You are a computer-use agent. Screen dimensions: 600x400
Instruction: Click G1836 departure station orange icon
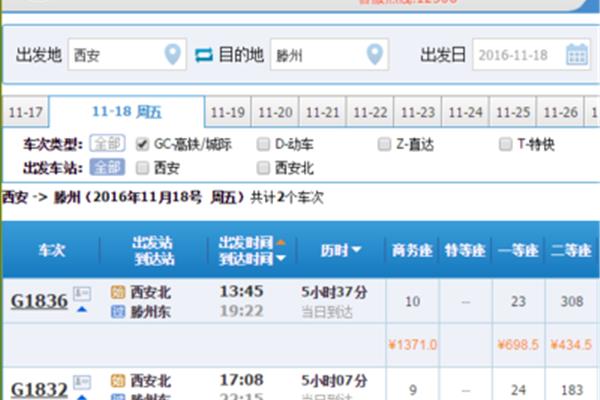click(x=118, y=292)
